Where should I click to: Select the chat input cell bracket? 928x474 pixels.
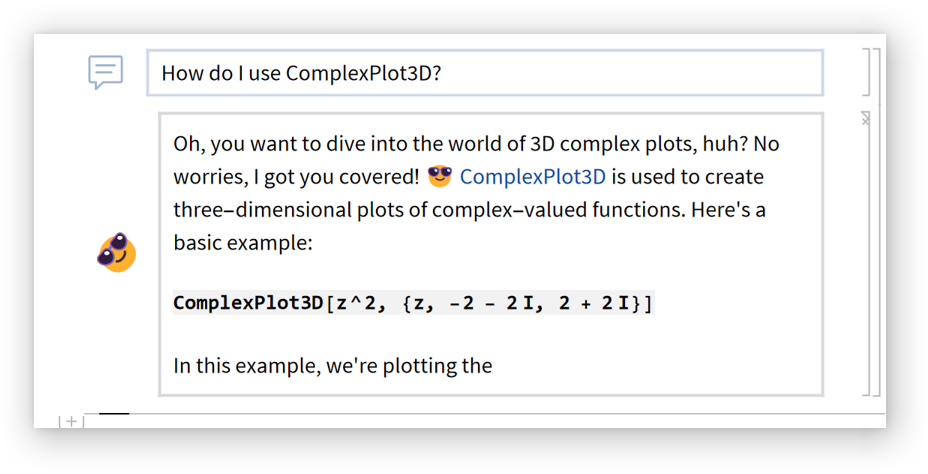[x=865, y=72]
